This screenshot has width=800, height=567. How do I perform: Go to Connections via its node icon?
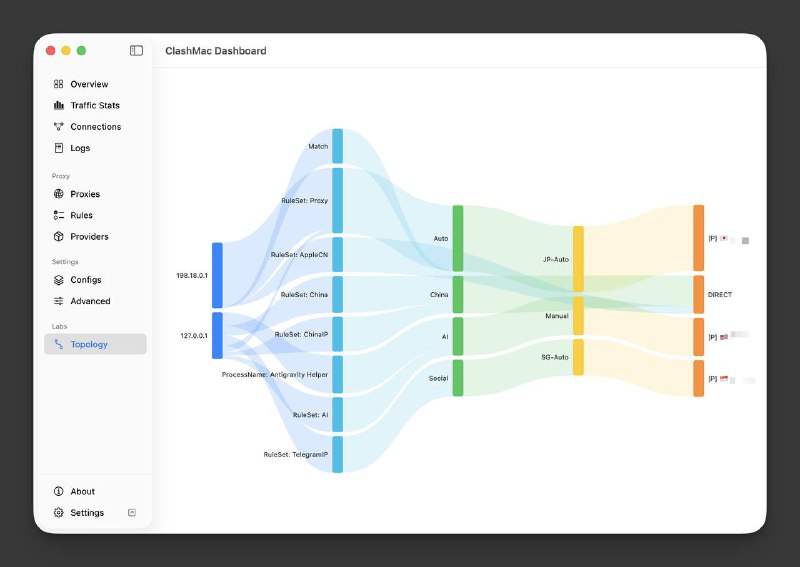coord(59,127)
